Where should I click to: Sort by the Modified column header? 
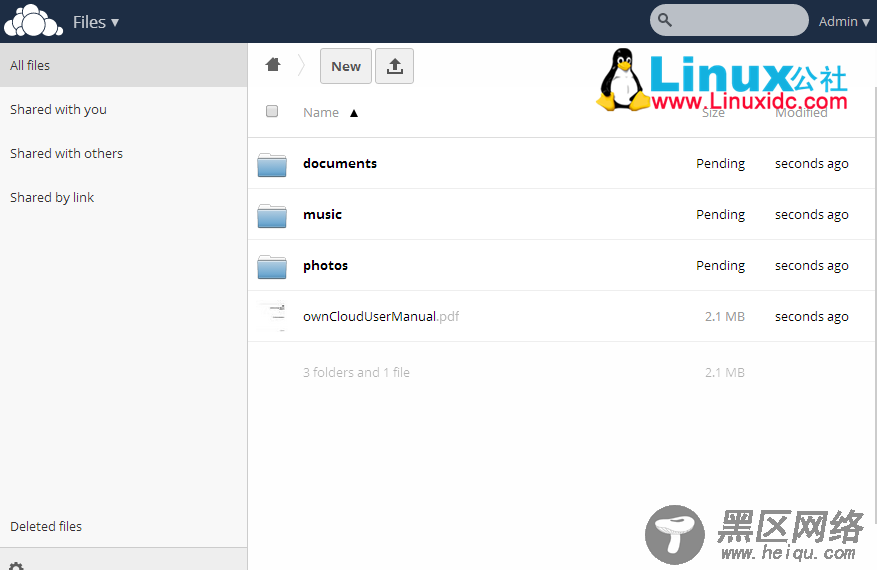coord(801,112)
